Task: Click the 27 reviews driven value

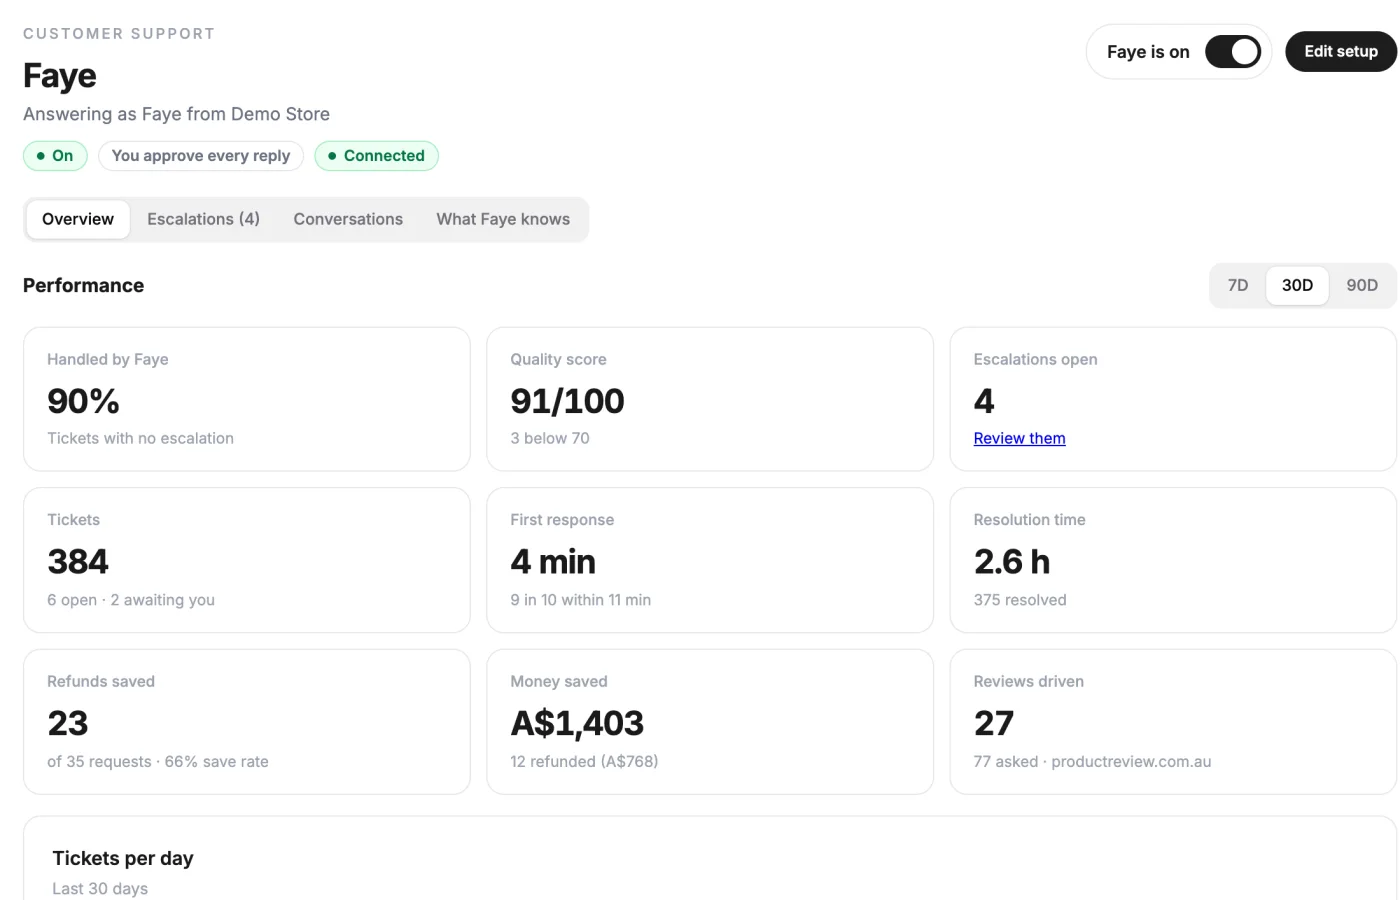Action: (x=994, y=723)
